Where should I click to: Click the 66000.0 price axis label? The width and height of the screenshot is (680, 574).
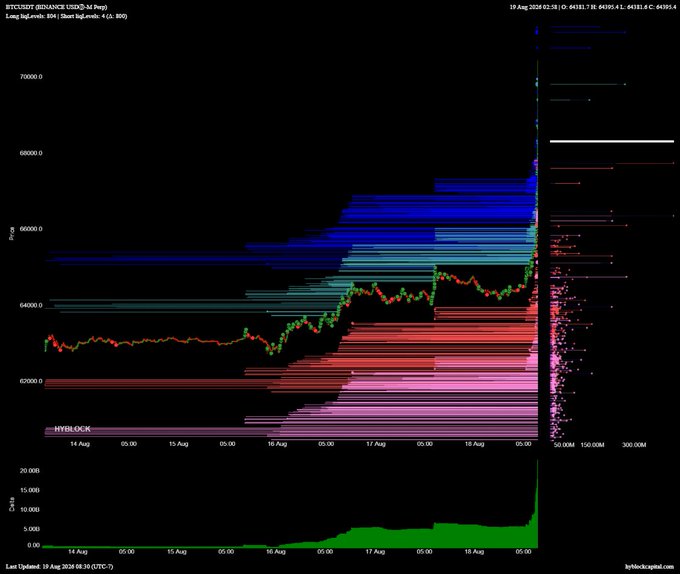(x=31, y=229)
